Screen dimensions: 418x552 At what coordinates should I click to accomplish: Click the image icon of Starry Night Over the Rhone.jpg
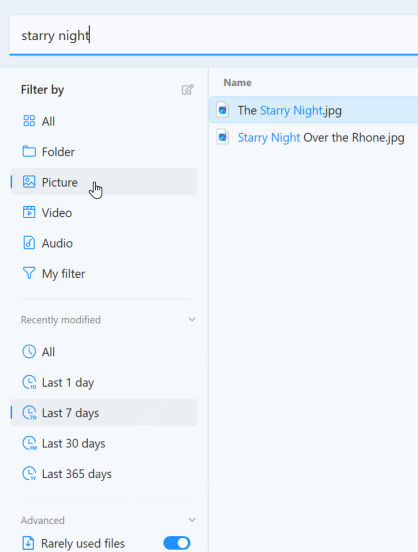223,137
